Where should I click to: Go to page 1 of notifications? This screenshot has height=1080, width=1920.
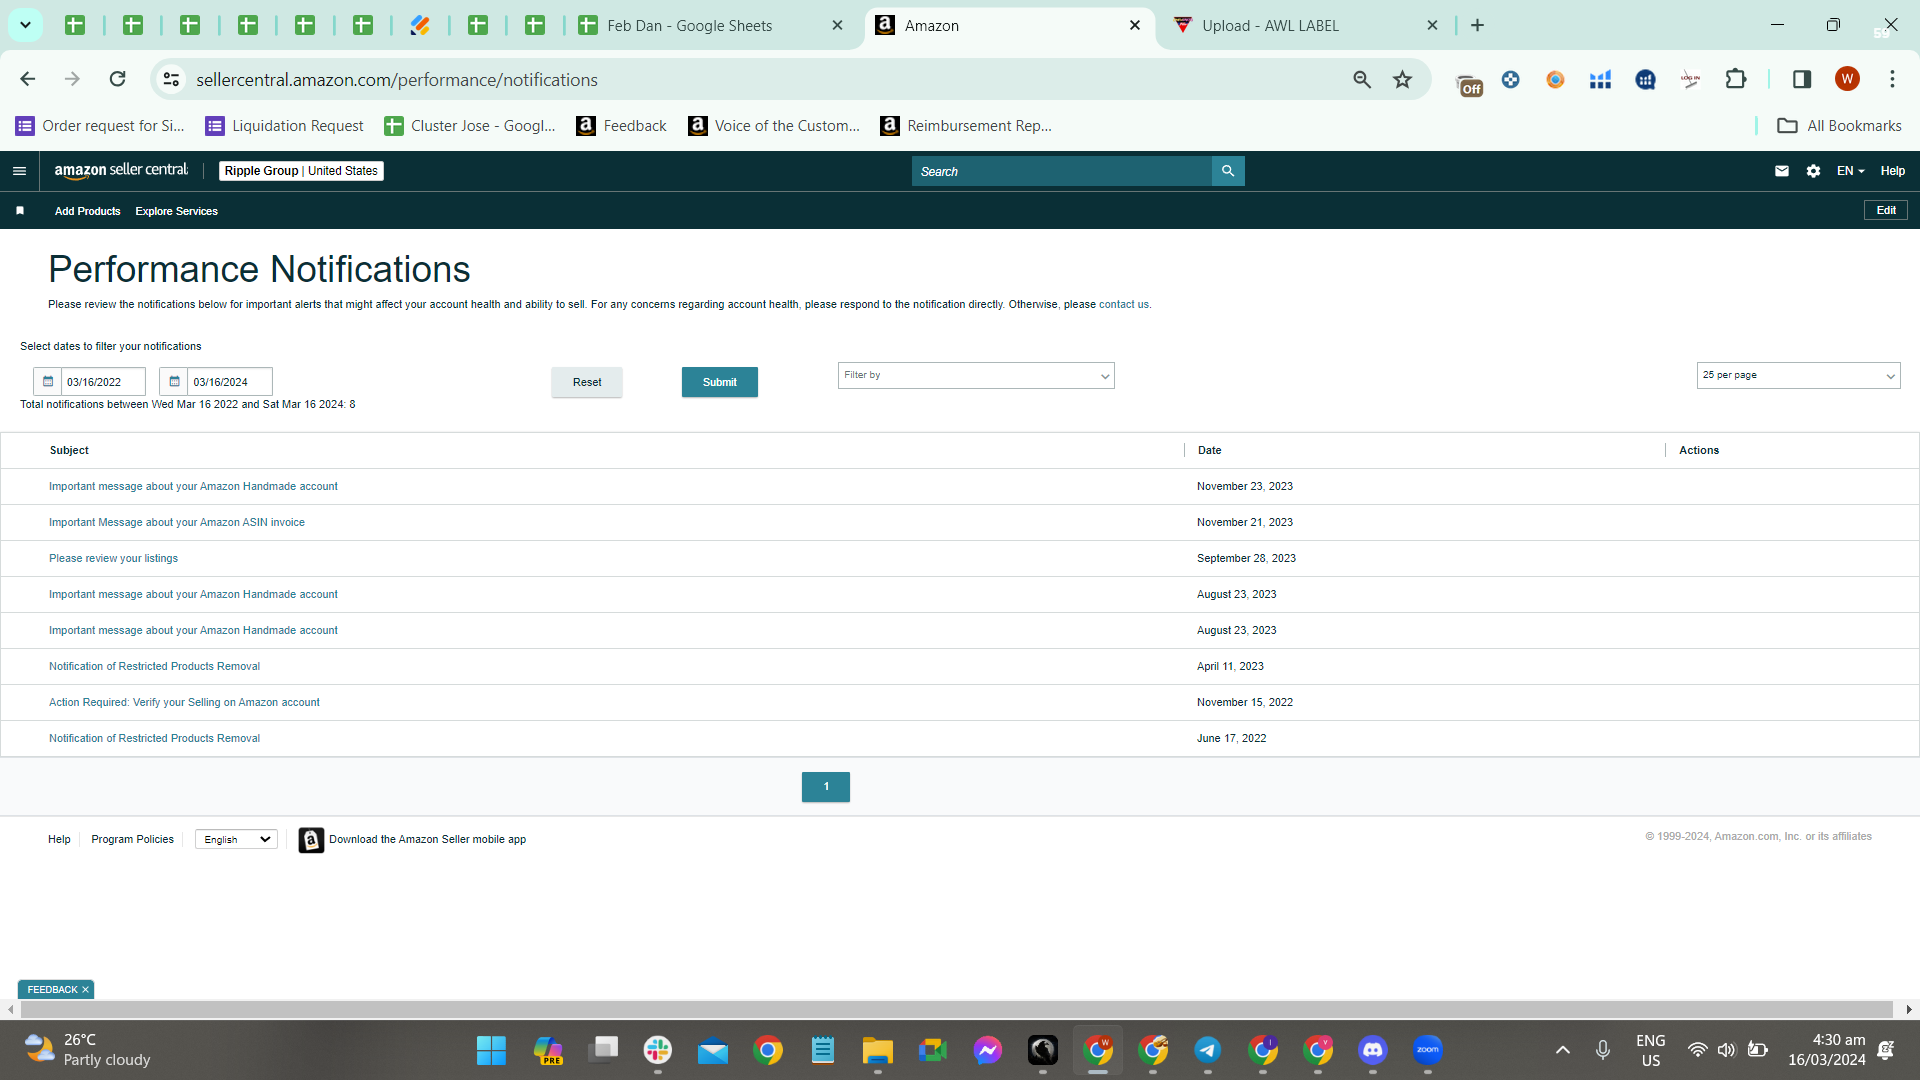click(x=826, y=787)
